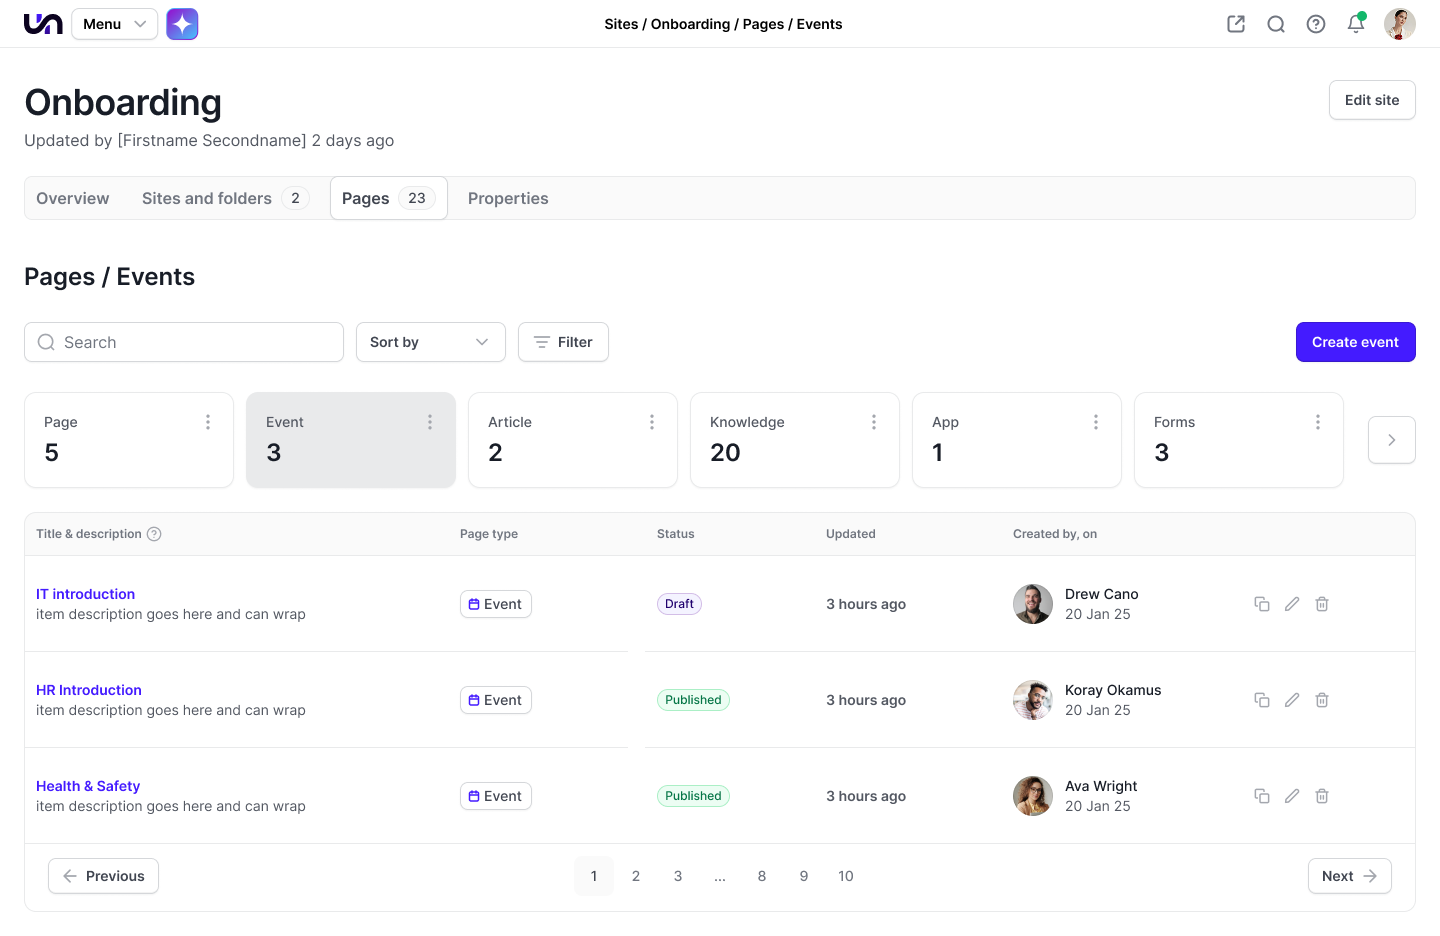Screen dimensions: 1440x936
Task: Click the Create event button
Action: pyautogui.click(x=1355, y=342)
